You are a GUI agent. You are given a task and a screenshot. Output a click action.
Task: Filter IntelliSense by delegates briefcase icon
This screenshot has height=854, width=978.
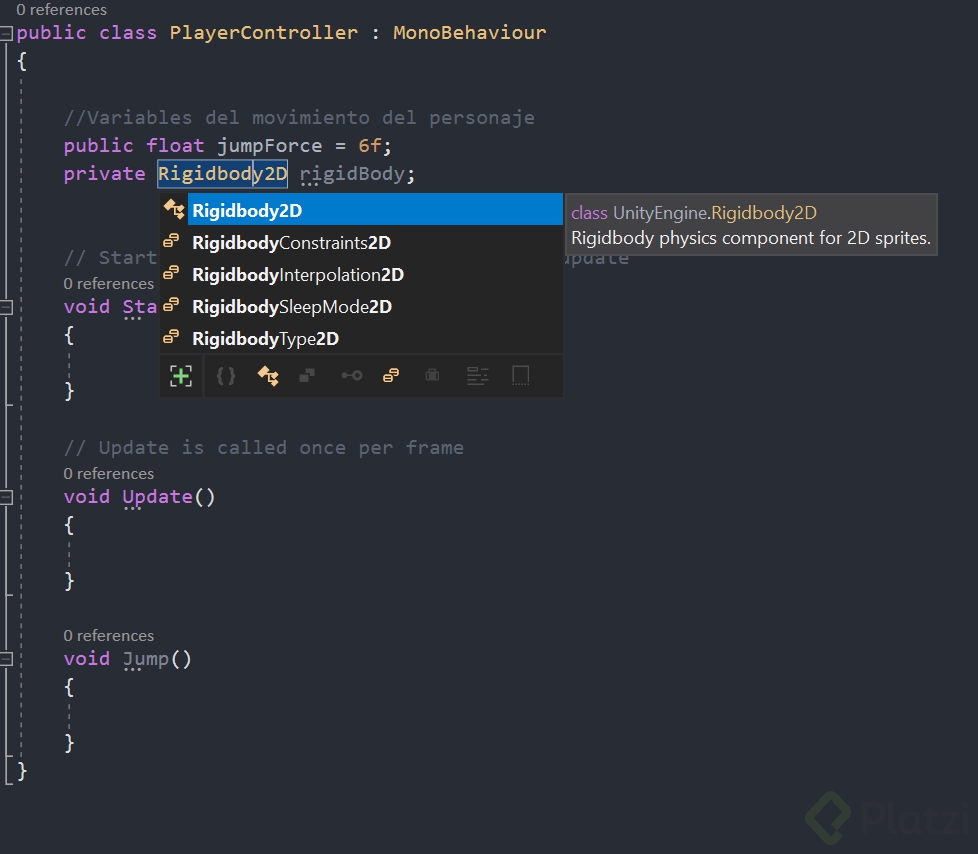tap(432, 376)
